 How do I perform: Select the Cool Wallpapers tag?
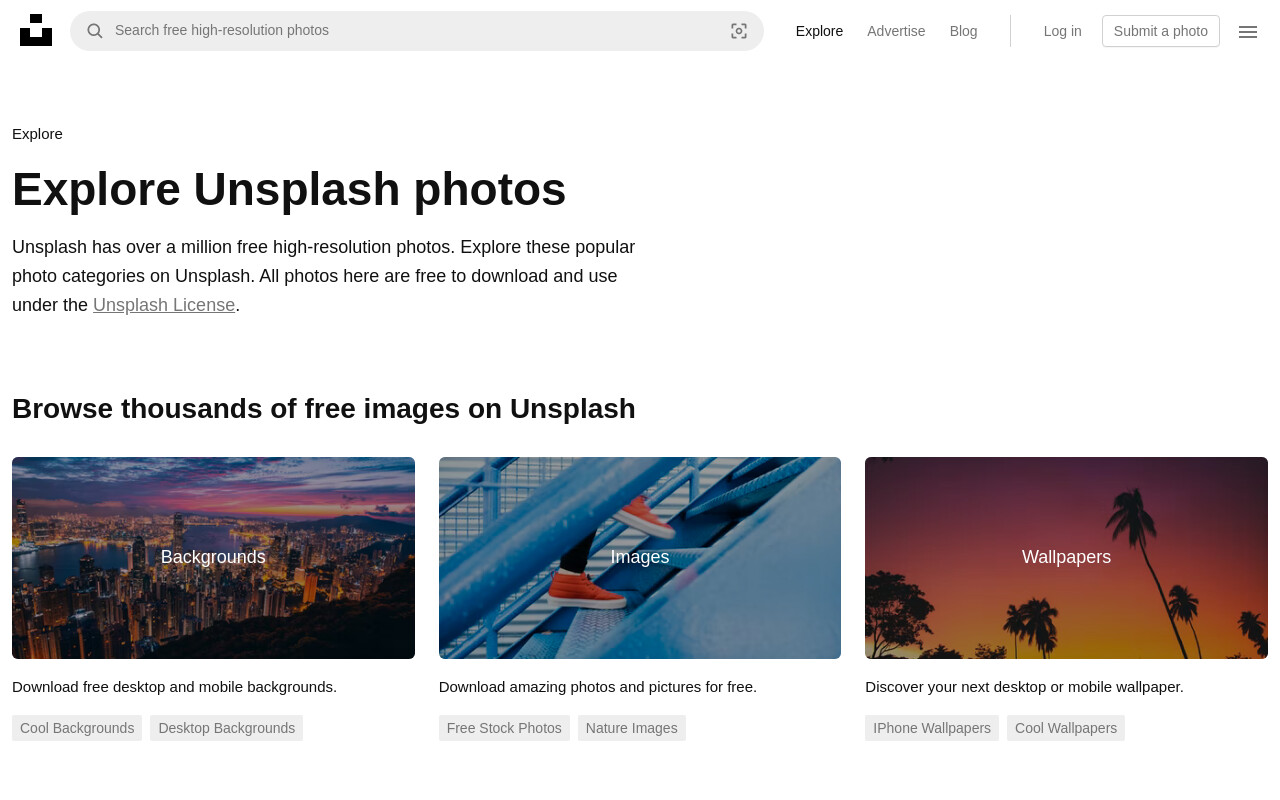tap(1066, 728)
